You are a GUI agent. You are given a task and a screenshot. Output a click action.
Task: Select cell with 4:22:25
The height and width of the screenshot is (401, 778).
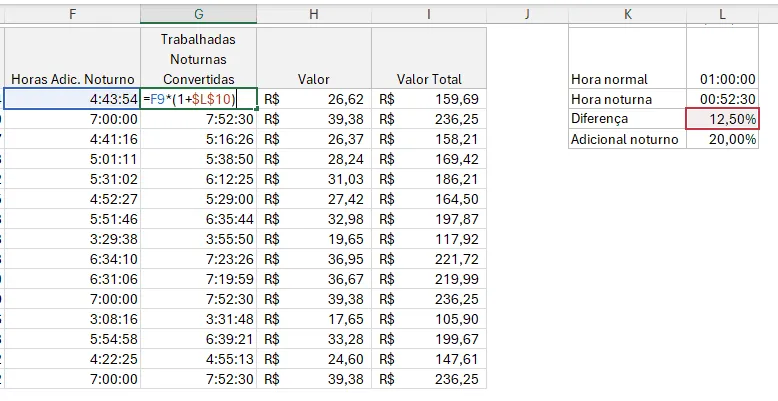[72, 359]
